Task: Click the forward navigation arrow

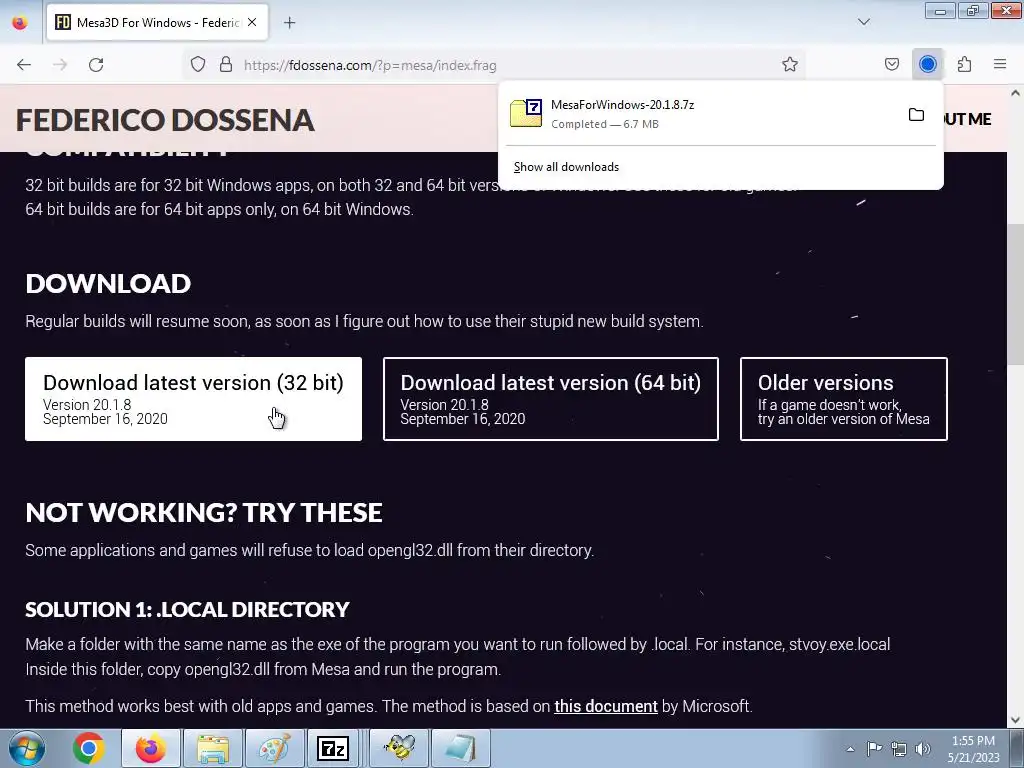Action: coord(60,65)
